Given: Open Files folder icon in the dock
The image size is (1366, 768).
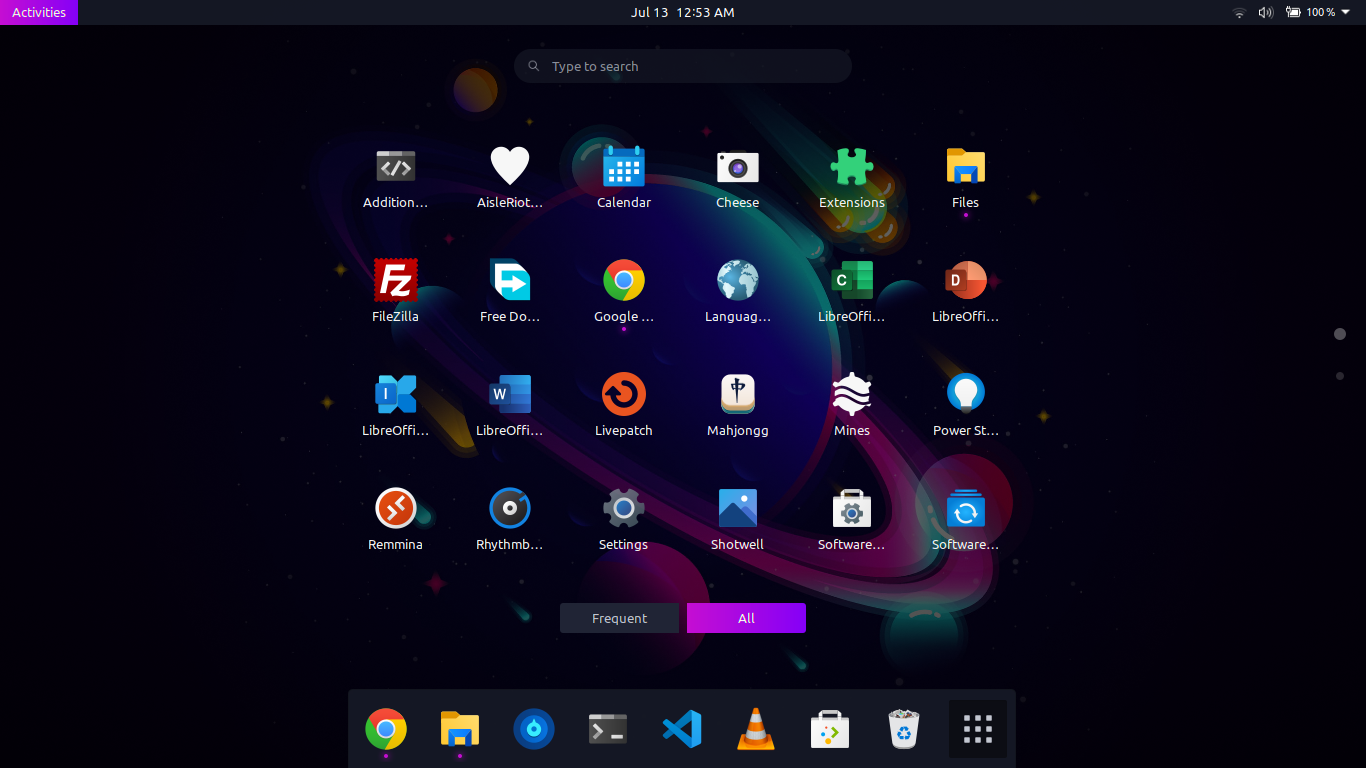Looking at the screenshot, I should (460, 729).
